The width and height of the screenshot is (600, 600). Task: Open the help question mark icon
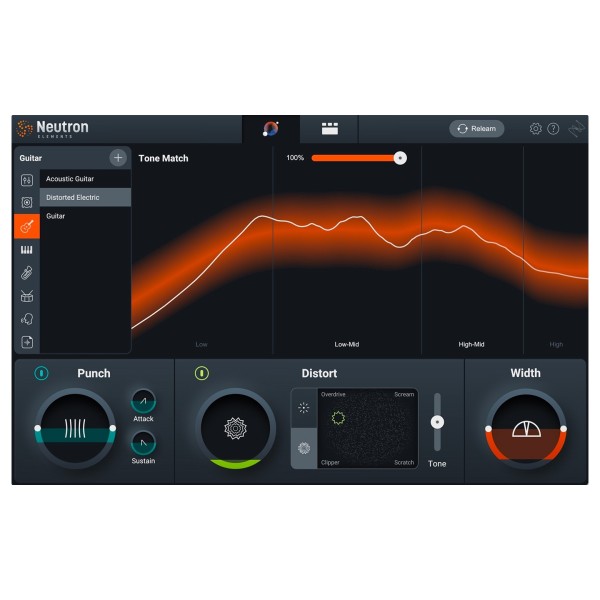click(x=553, y=129)
